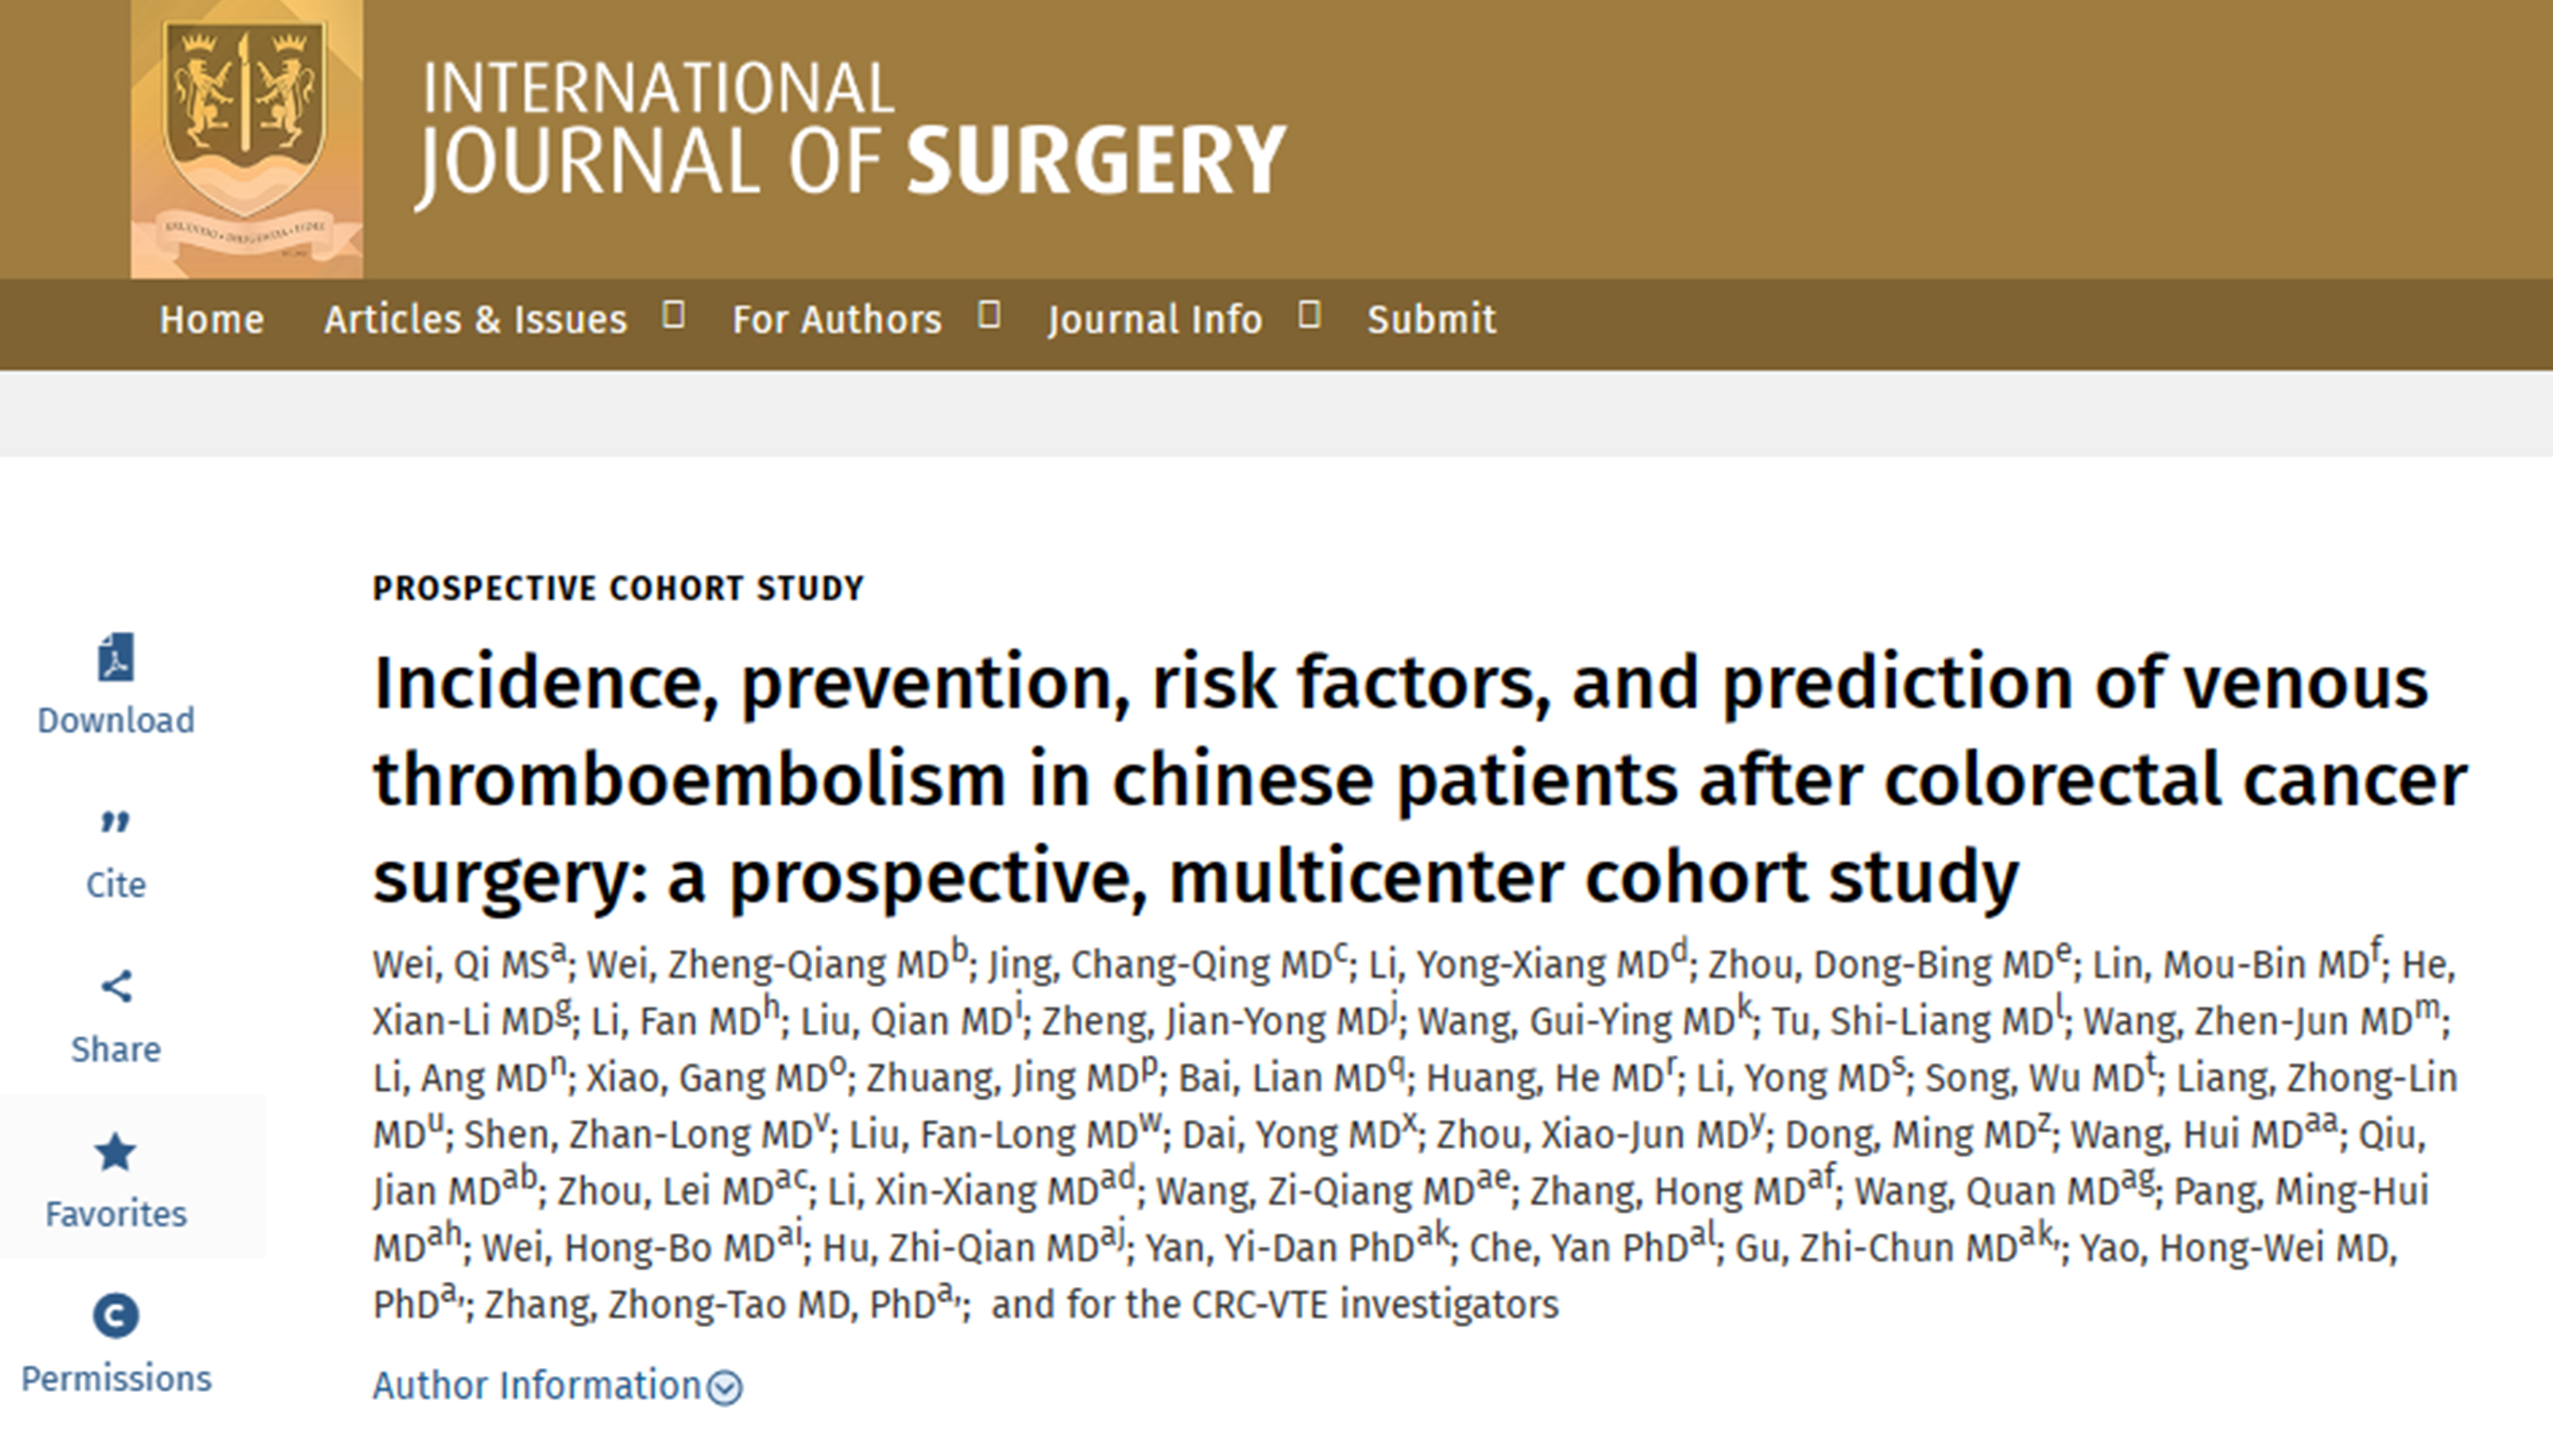This screenshot has height=1456, width=2553.
Task: Click the Permissions copyright icon
Action: [x=116, y=1316]
